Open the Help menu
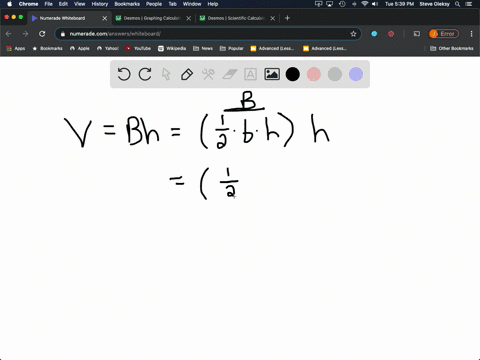480x360 pixels. (213, 4)
